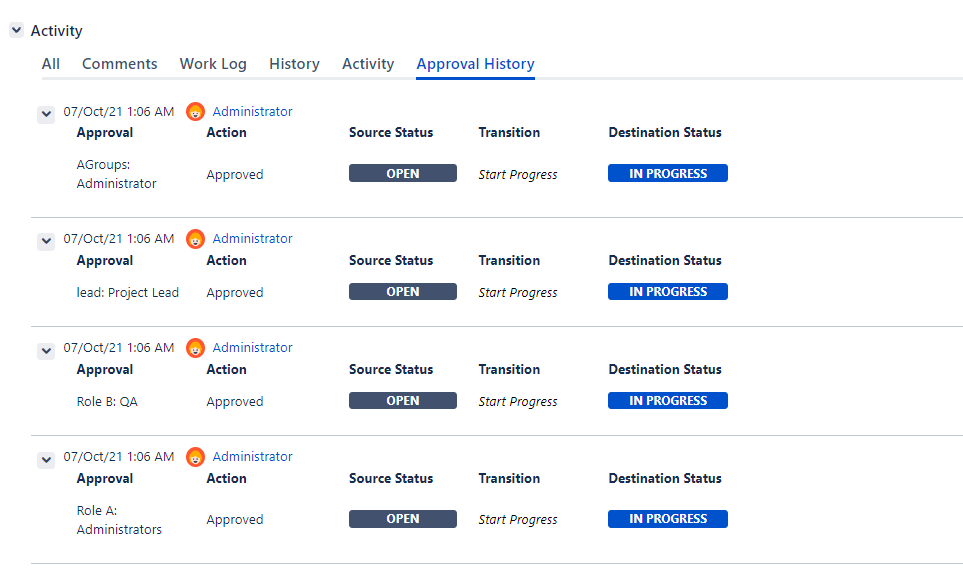
Task: Click IN PROGRESS badge in Role A entry
Action: 668,519
